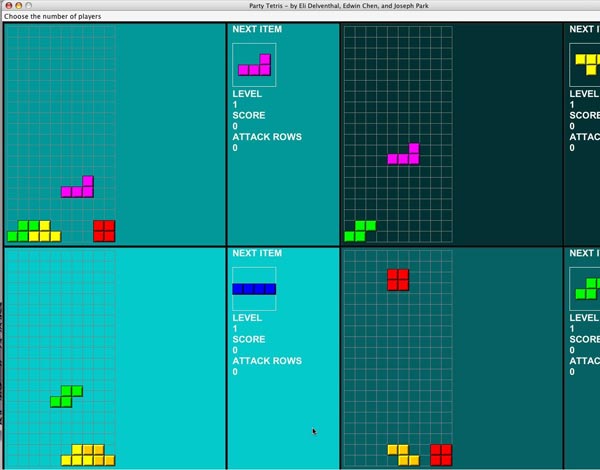Viewport: 600px width, 470px height.
Task: Click the landed green S piece on top-left board
Action: (23, 231)
